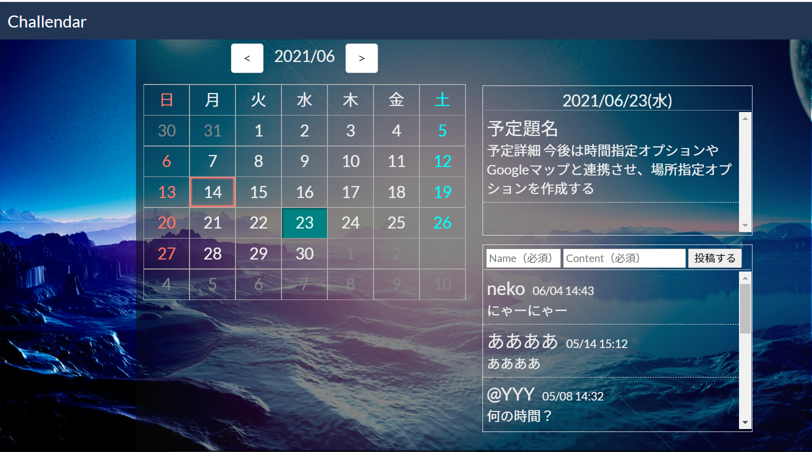This screenshot has height=452, width=812.
Task: Click the 金 Friday column header
Action: 397,100
